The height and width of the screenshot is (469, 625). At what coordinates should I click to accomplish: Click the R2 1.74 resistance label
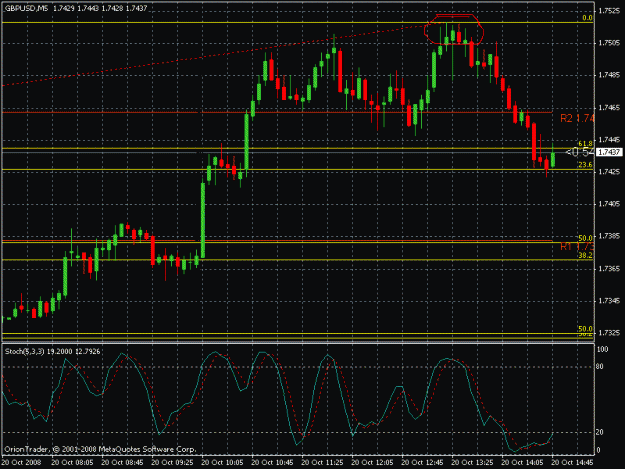point(577,118)
